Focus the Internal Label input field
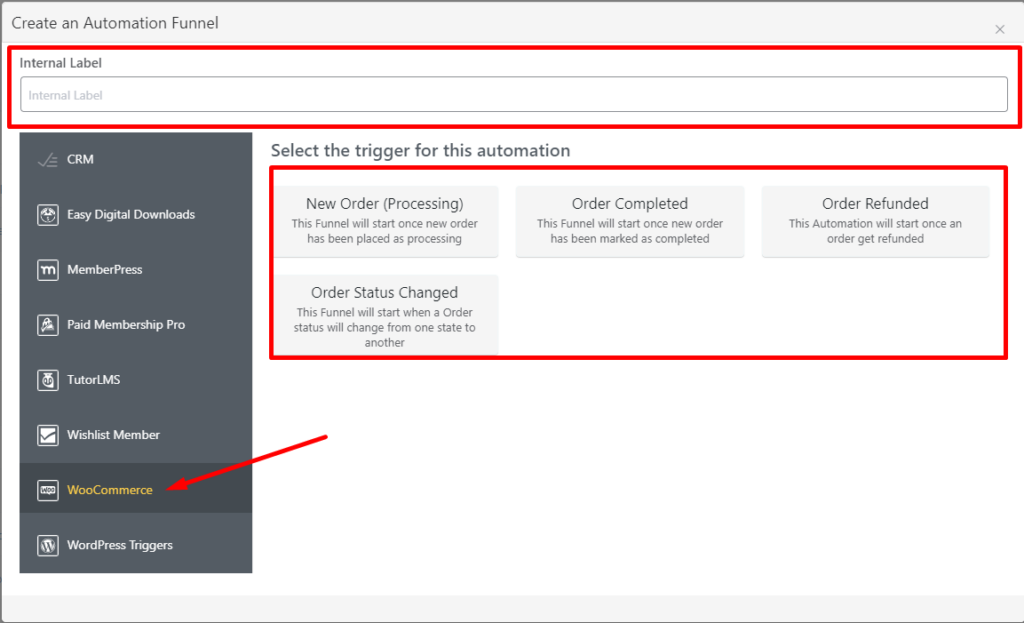Viewport: 1024px width, 623px height. 513,95
